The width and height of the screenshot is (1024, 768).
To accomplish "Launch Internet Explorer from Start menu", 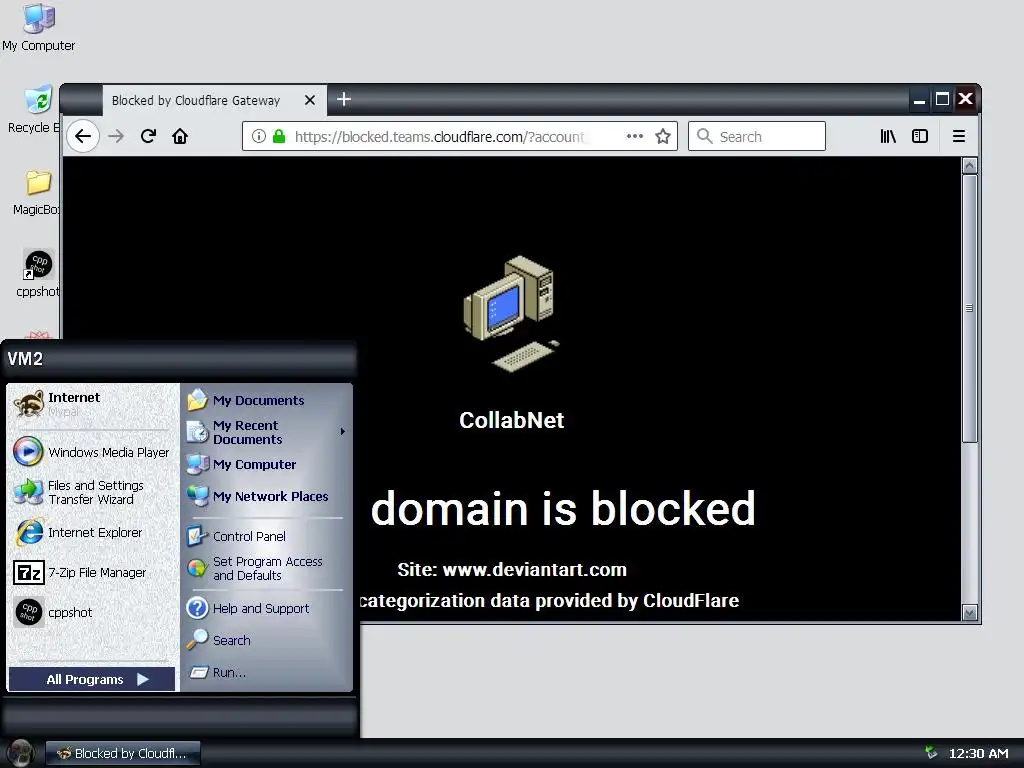I will (x=91, y=532).
